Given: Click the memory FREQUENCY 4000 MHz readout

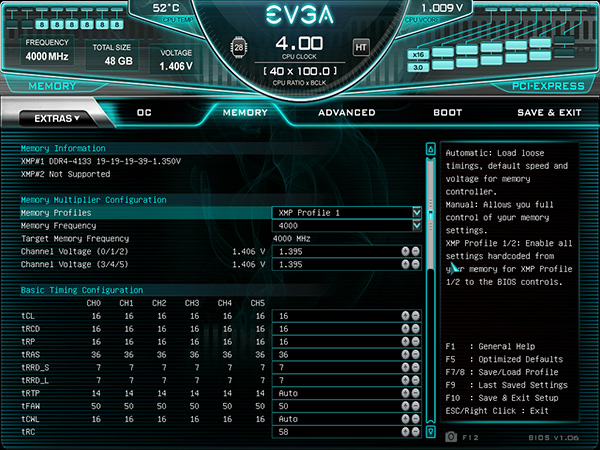Looking at the screenshot, I should click(47, 50).
